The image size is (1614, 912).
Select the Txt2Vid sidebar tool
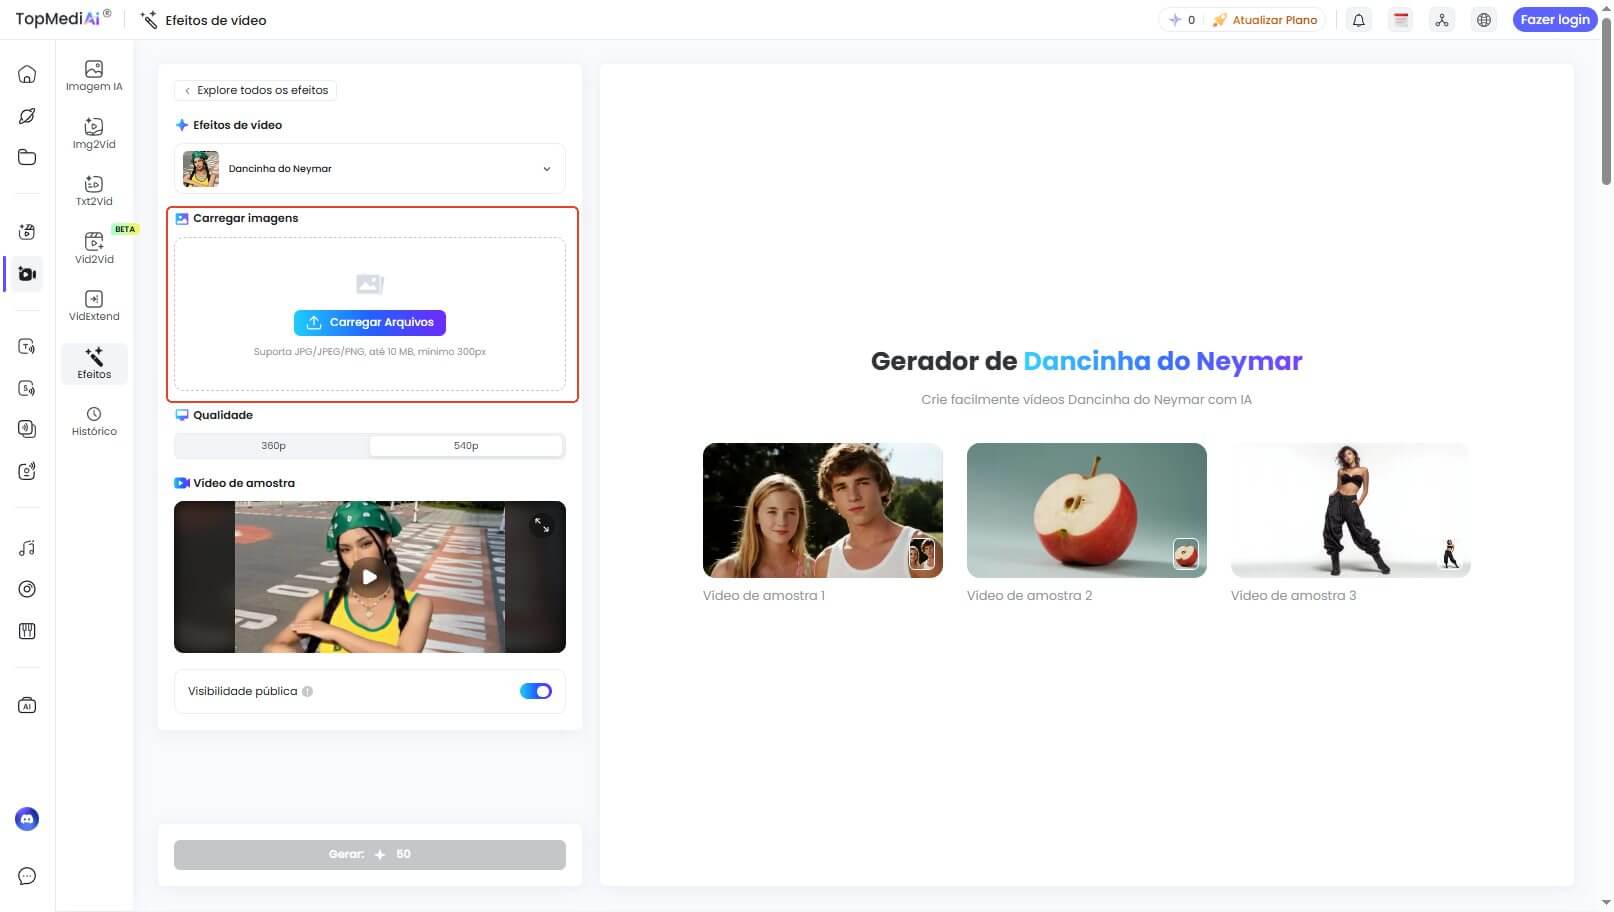tap(93, 189)
